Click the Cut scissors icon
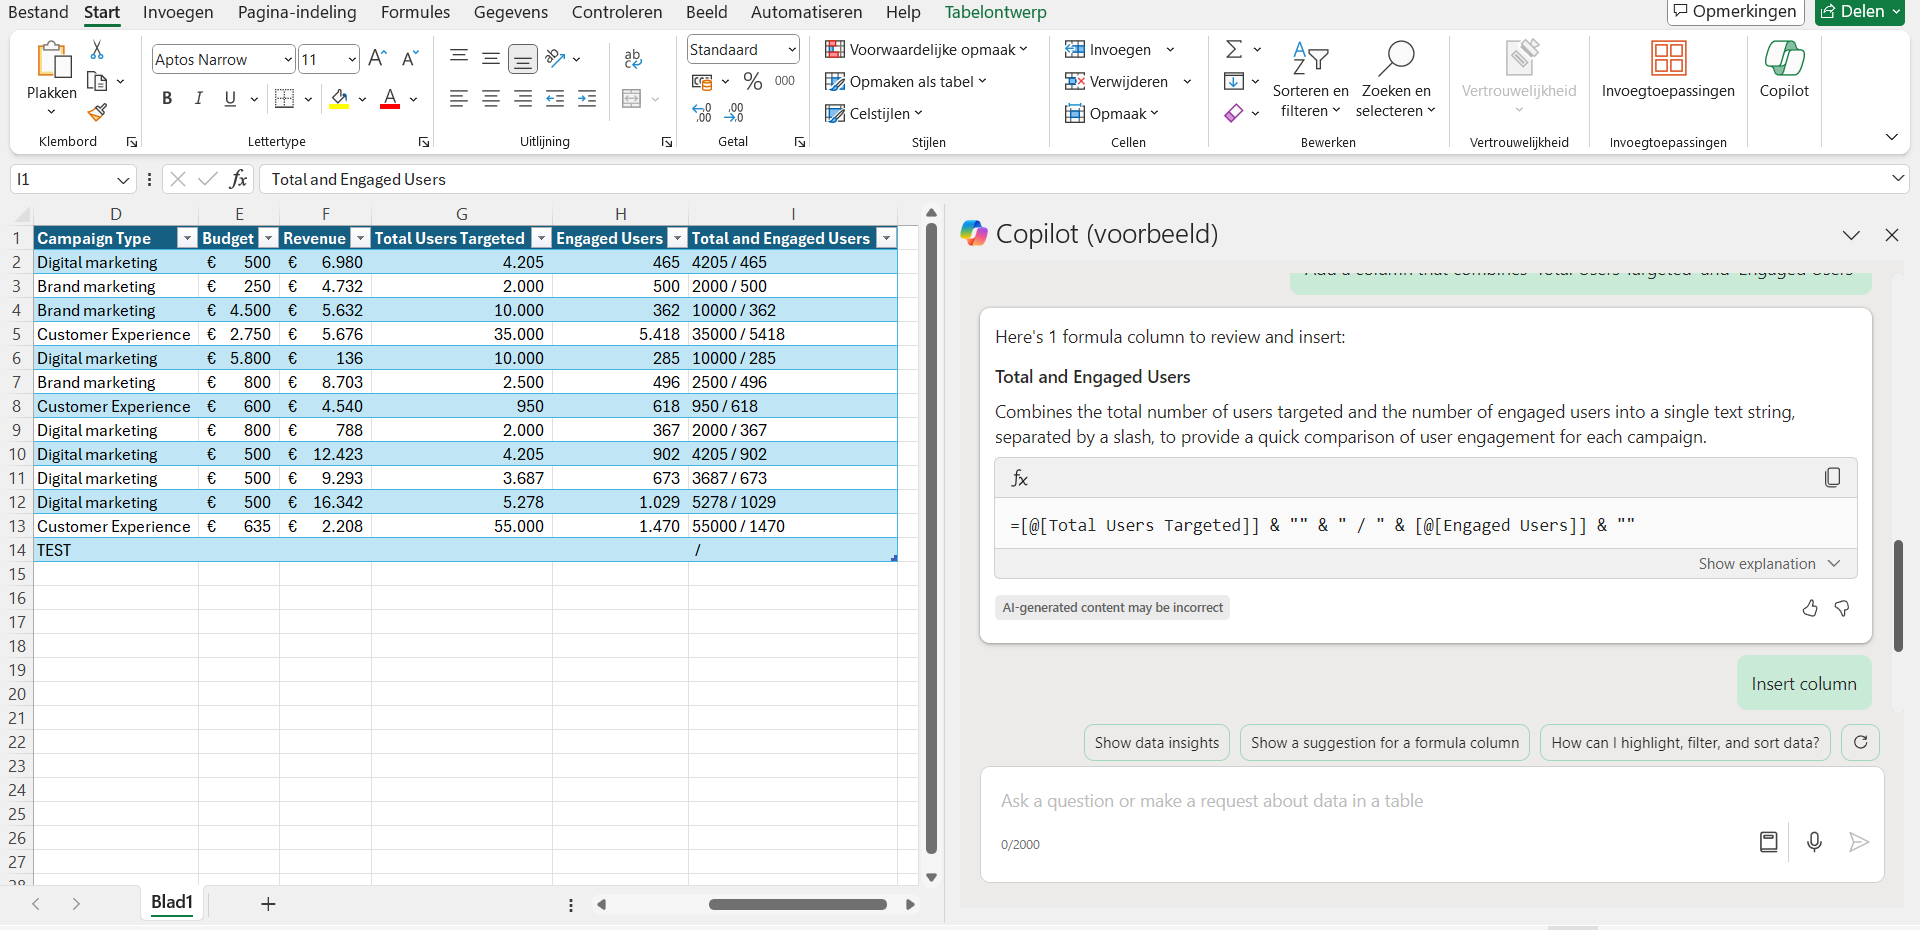 point(97,49)
